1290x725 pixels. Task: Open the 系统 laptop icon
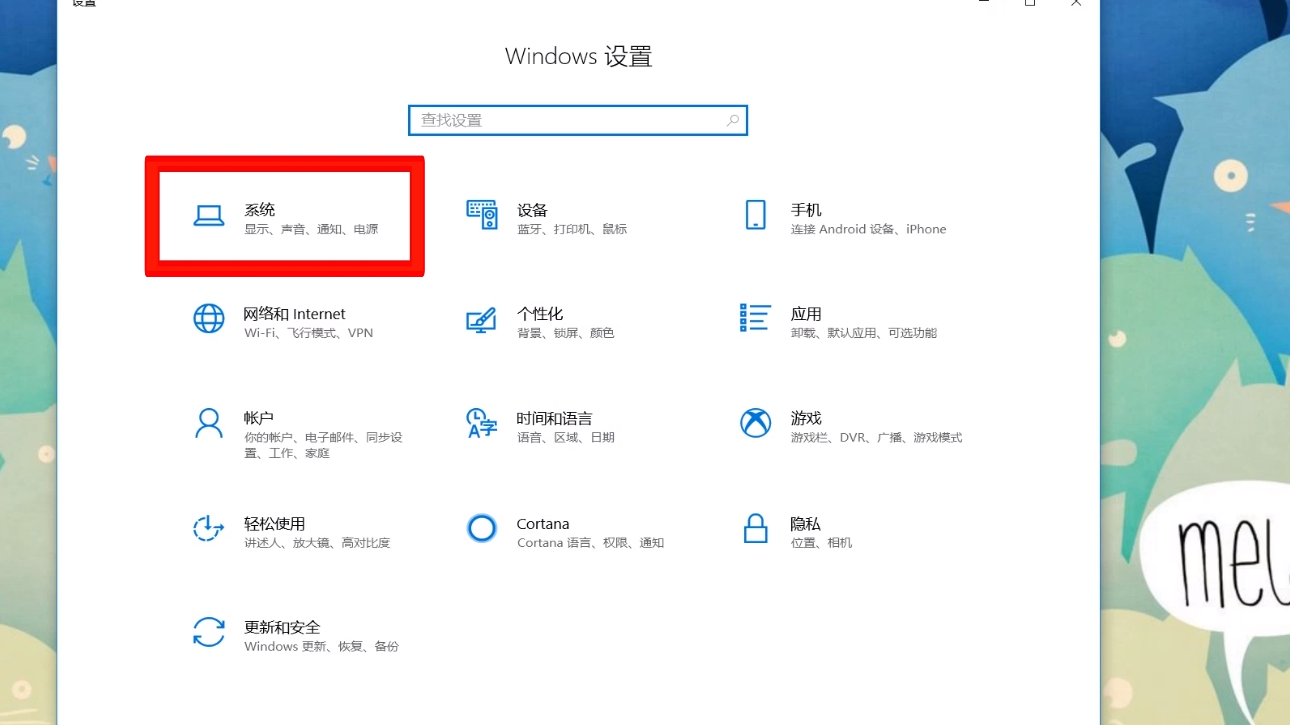(x=209, y=215)
